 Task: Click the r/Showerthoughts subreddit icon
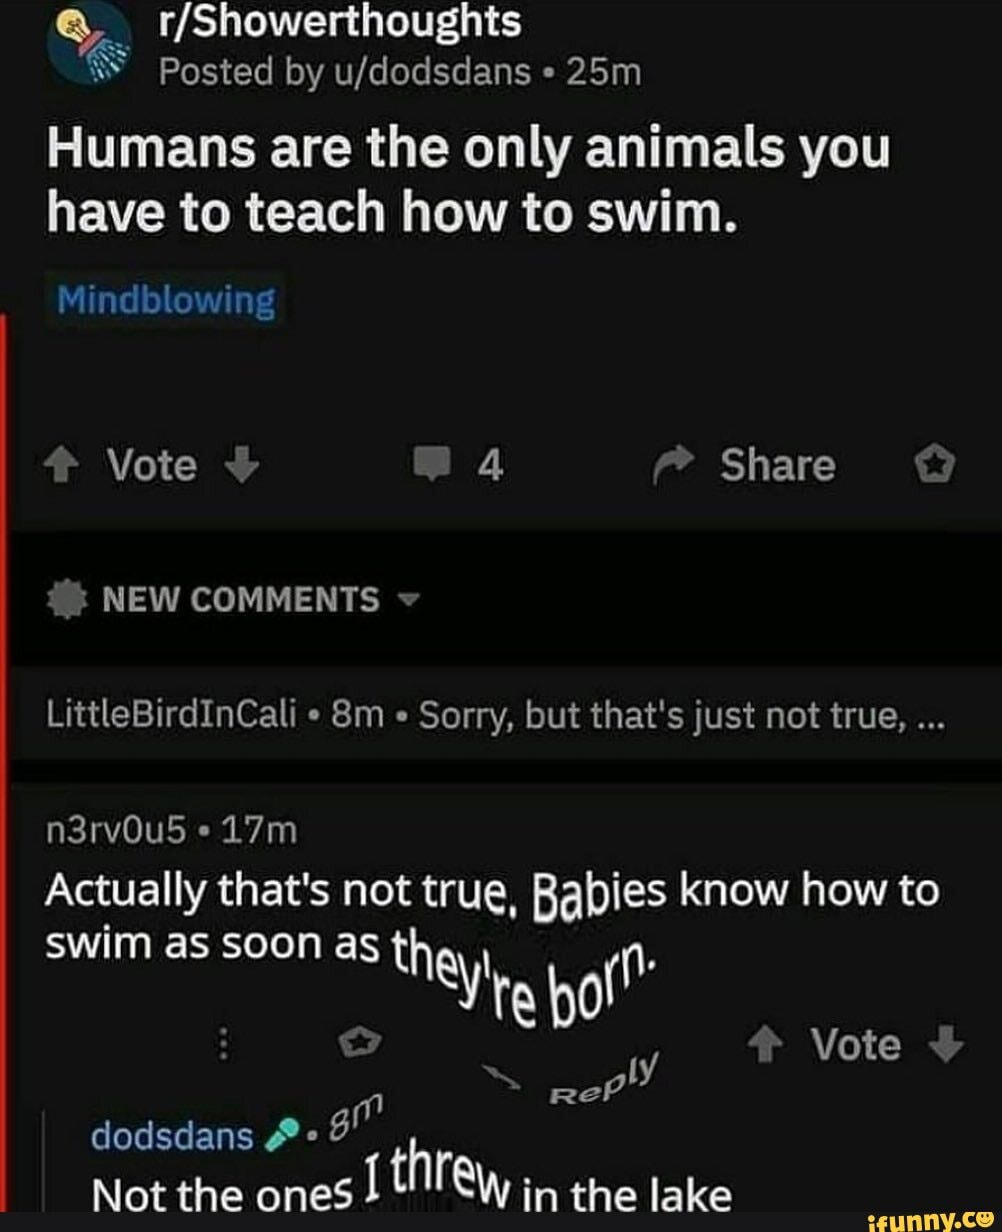click(88, 44)
